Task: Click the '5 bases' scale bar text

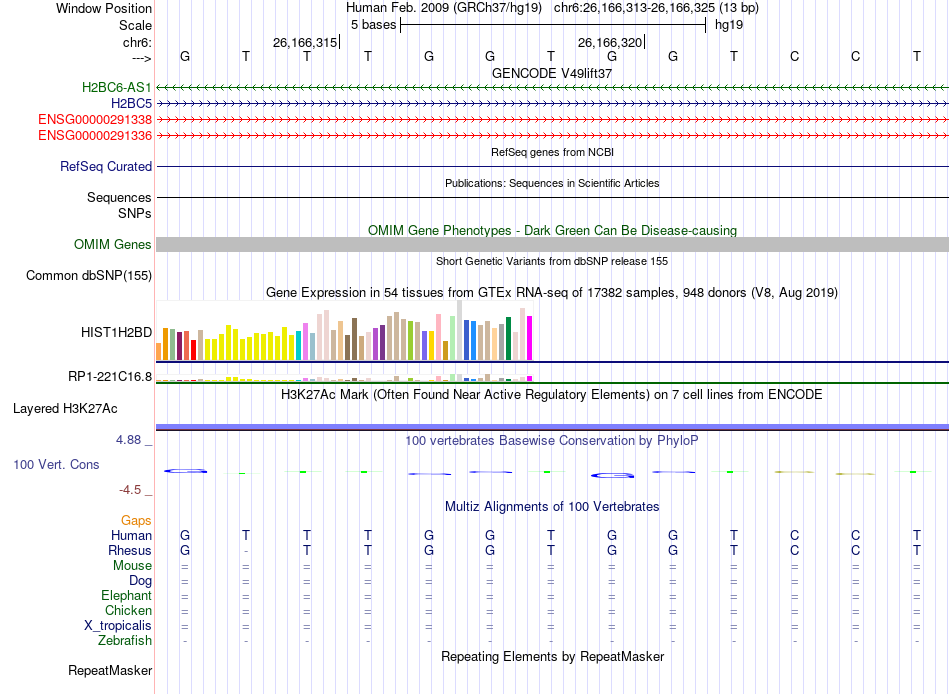Action: point(373,25)
